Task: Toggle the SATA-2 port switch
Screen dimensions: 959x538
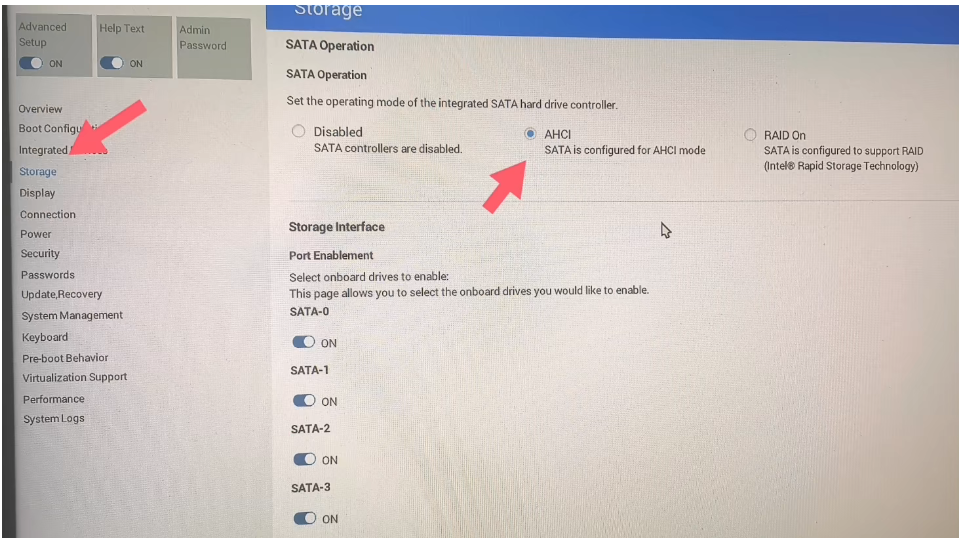Action: [305, 459]
